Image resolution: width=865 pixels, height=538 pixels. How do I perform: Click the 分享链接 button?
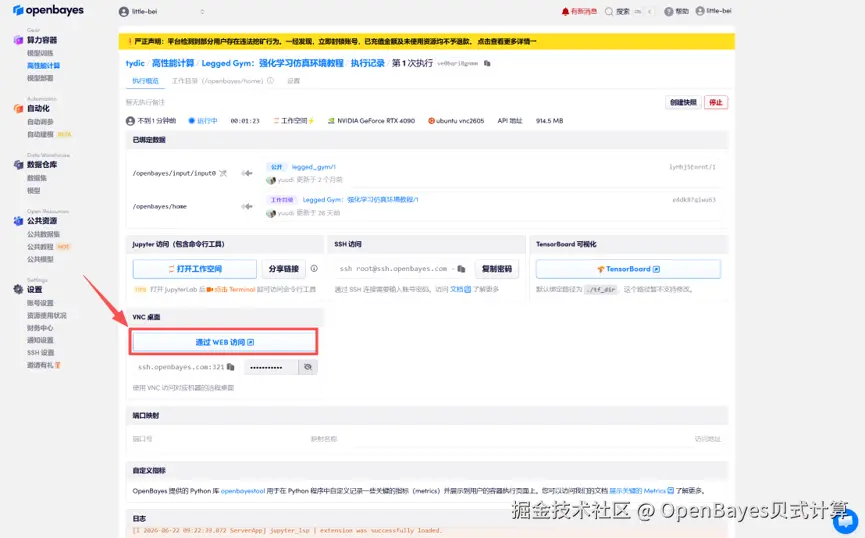click(x=284, y=269)
